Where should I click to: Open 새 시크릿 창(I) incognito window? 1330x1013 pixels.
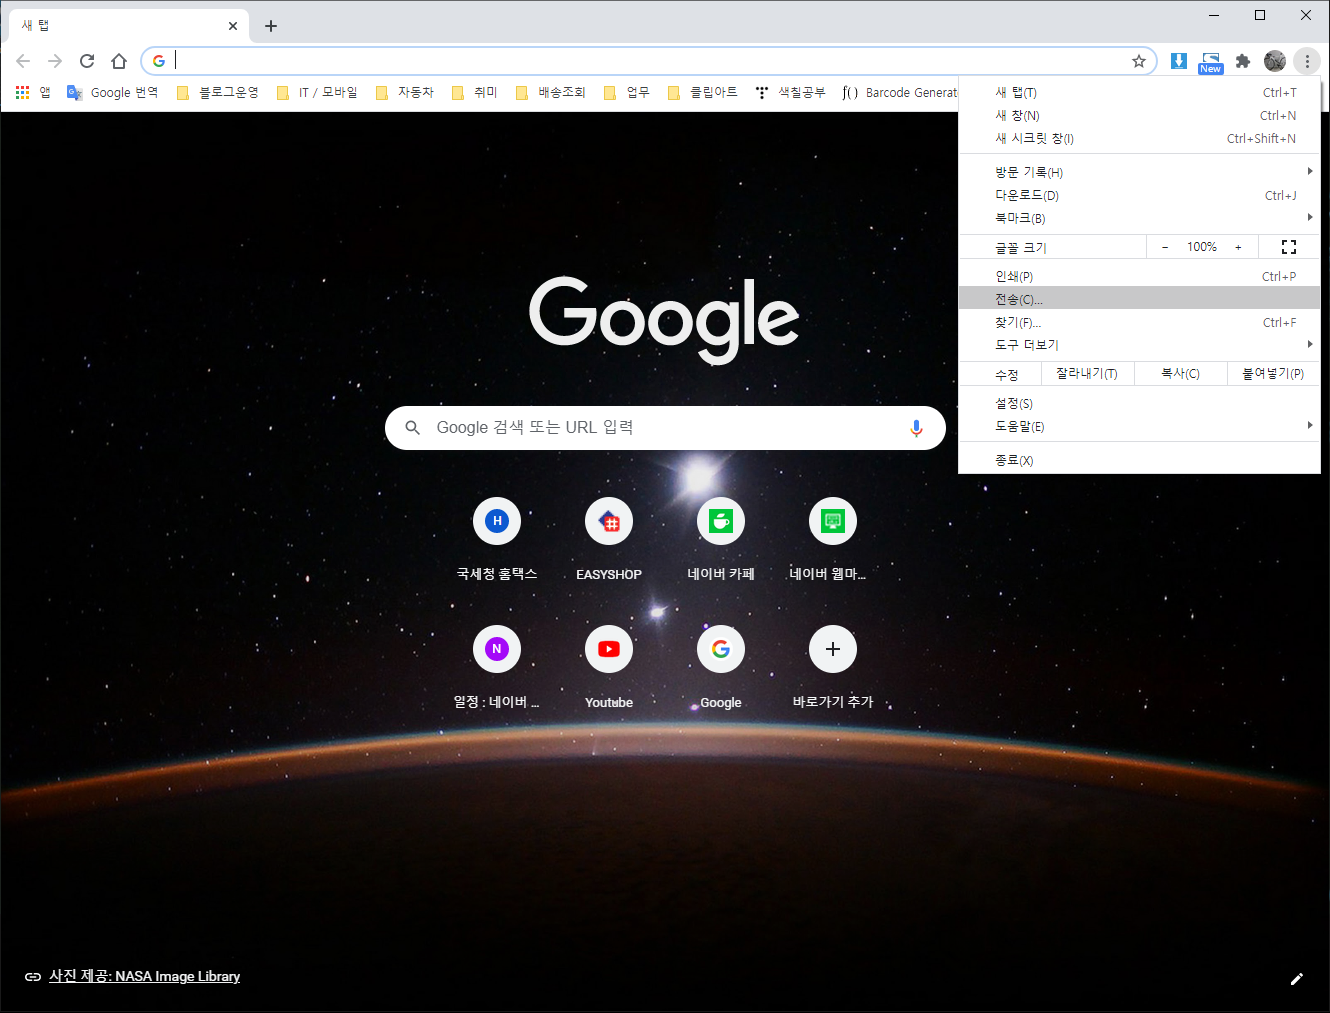tap(1139, 138)
